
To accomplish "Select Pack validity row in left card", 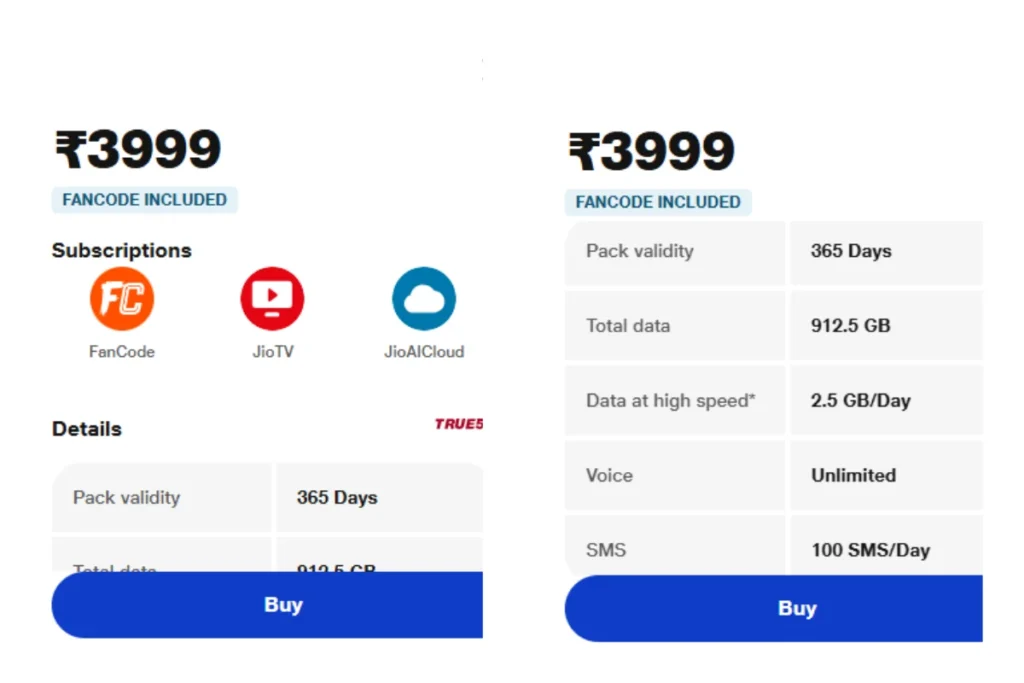I will pos(267,498).
